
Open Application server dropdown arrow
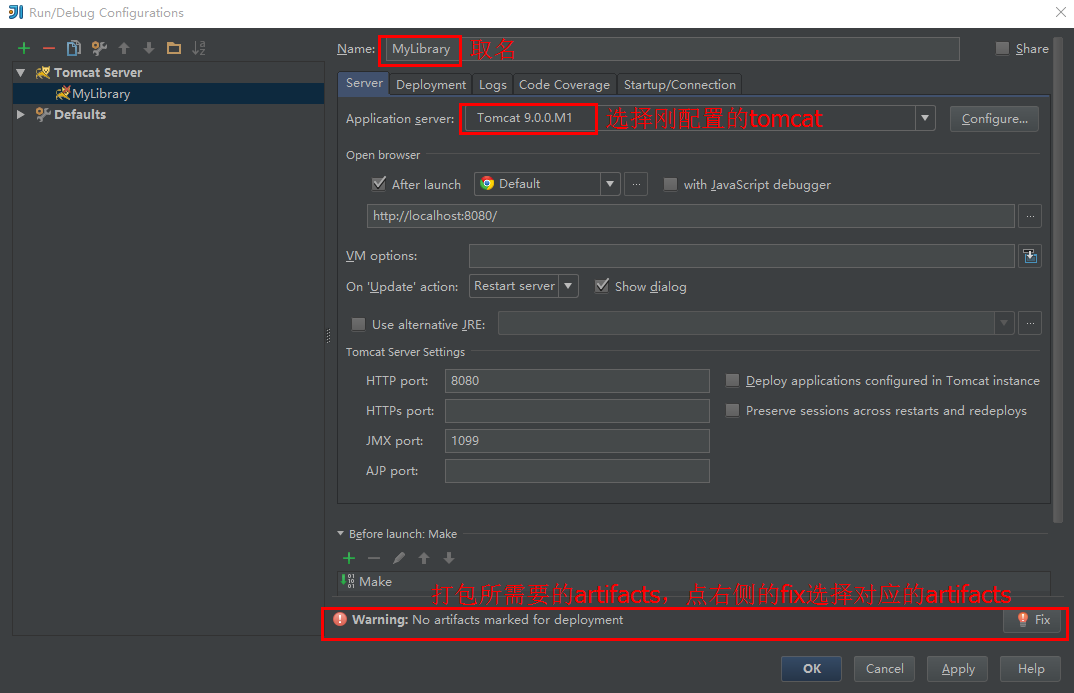coord(925,118)
